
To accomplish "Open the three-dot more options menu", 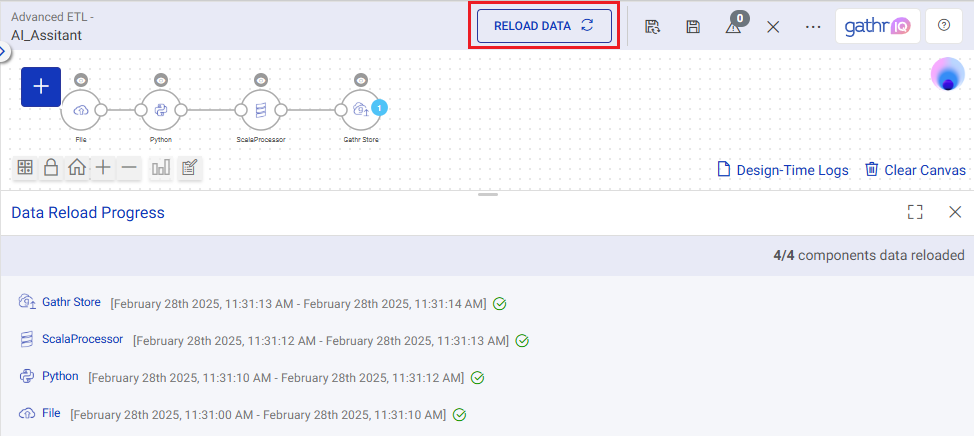I will point(812,27).
